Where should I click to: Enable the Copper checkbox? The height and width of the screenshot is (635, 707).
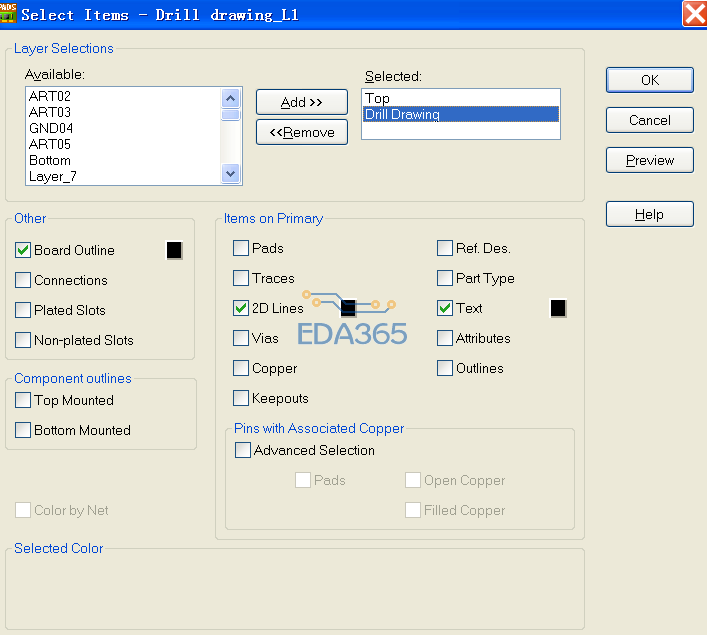(241, 368)
